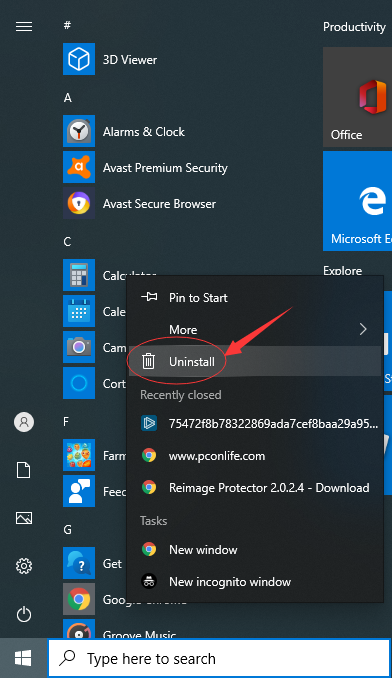Open the 3D Viewer app icon

[79, 59]
